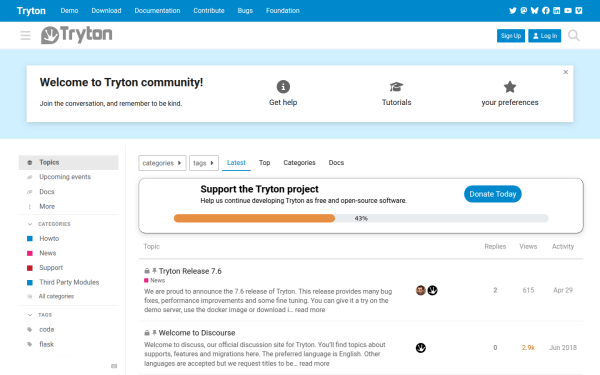
Task: Open the Bluesky butterfly icon link
Action: pyautogui.click(x=535, y=11)
